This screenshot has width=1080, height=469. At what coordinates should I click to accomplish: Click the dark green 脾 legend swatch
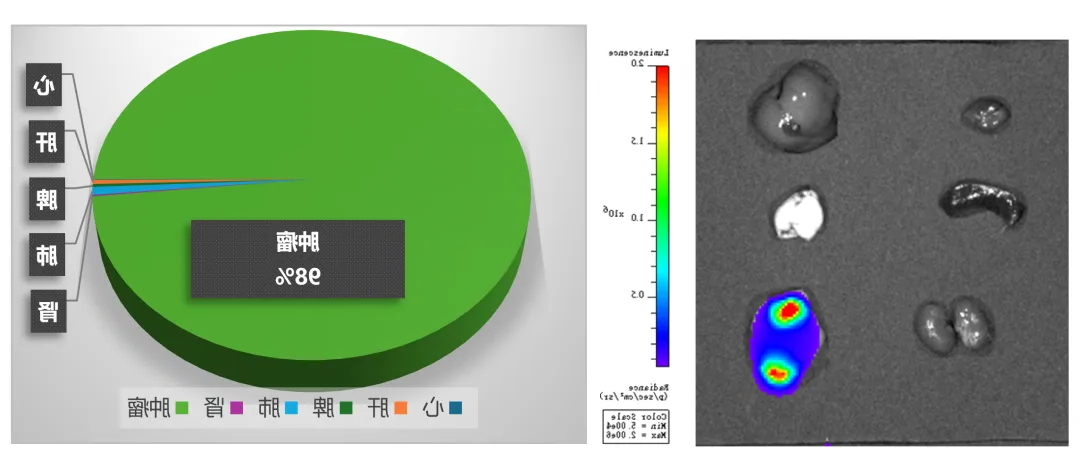pos(346,408)
